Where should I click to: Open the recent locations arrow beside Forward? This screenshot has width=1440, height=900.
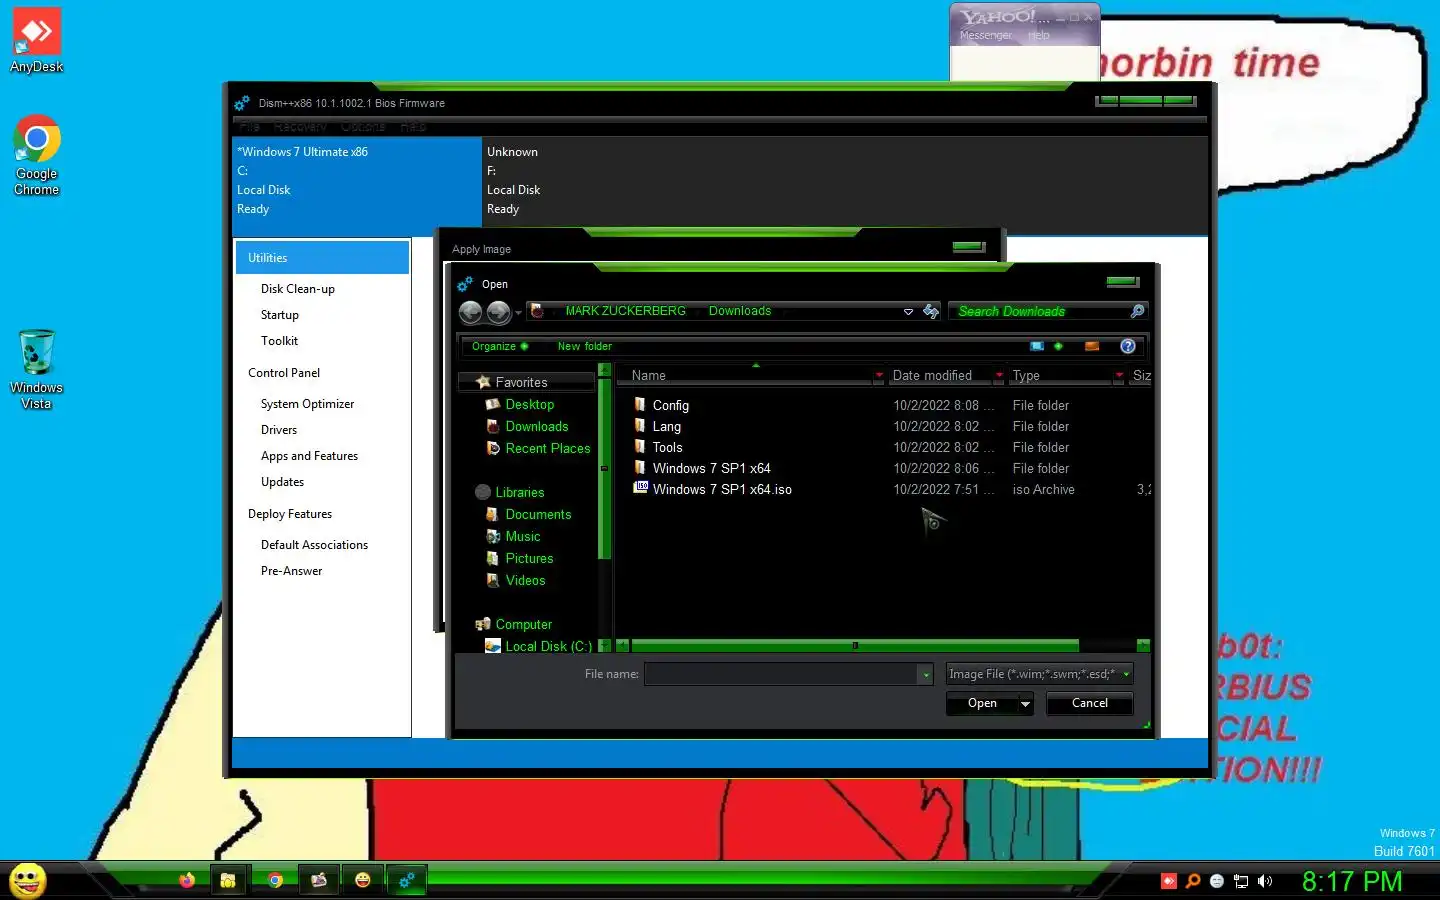pos(518,313)
